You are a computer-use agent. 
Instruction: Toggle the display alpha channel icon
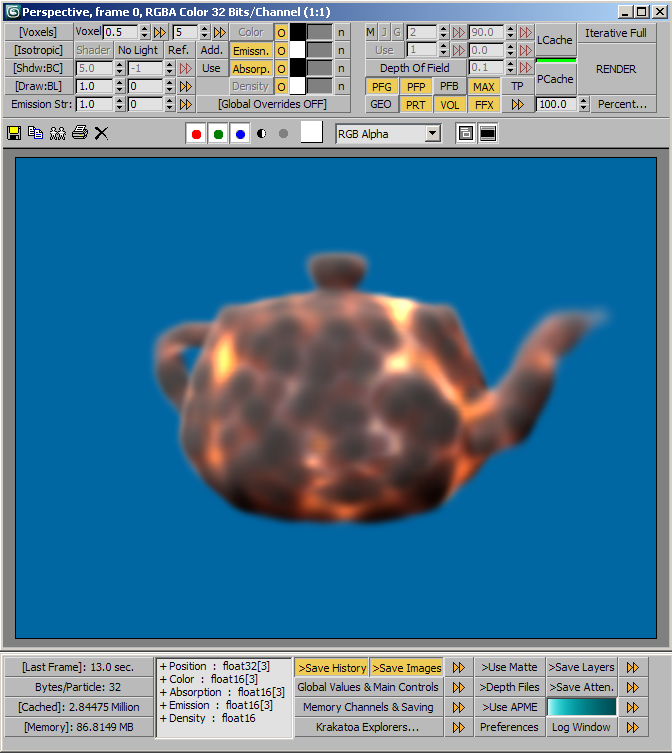(x=262, y=134)
